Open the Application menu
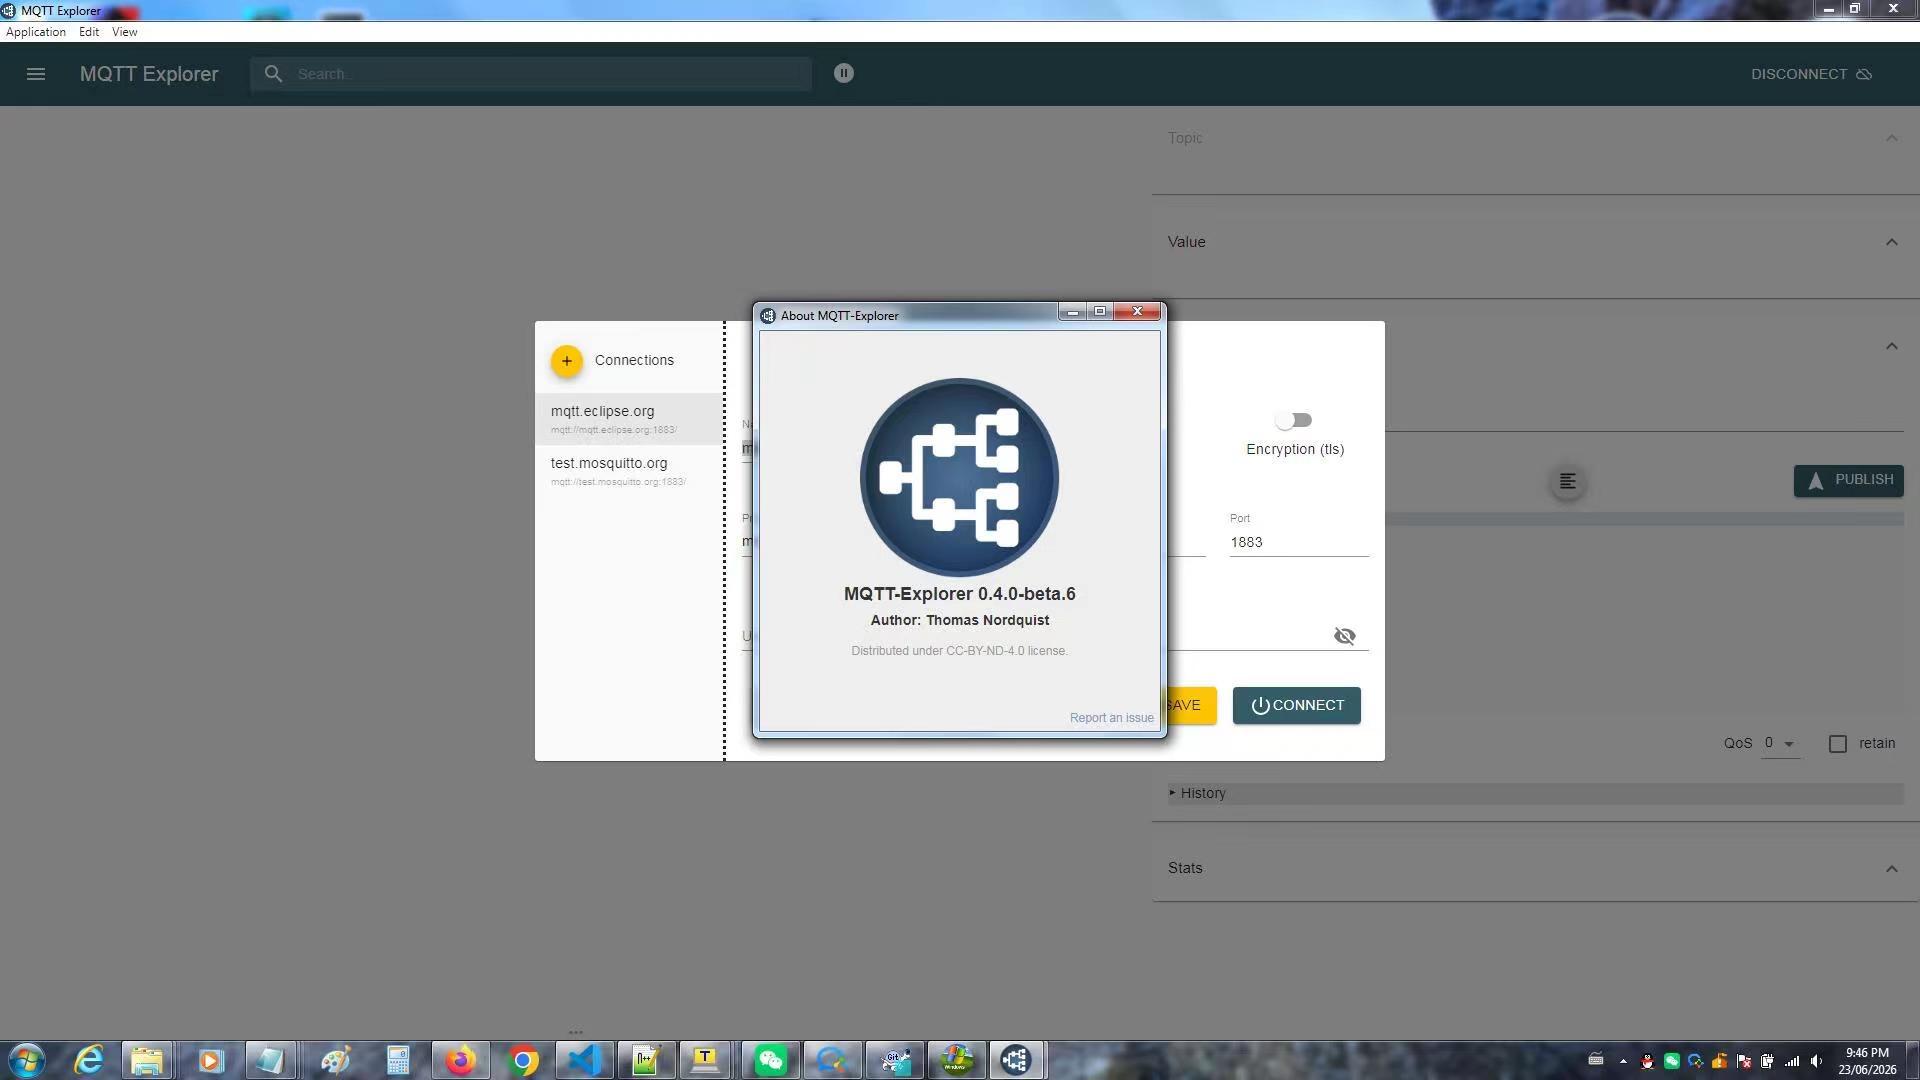Image resolution: width=1920 pixels, height=1080 pixels. [x=36, y=32]
